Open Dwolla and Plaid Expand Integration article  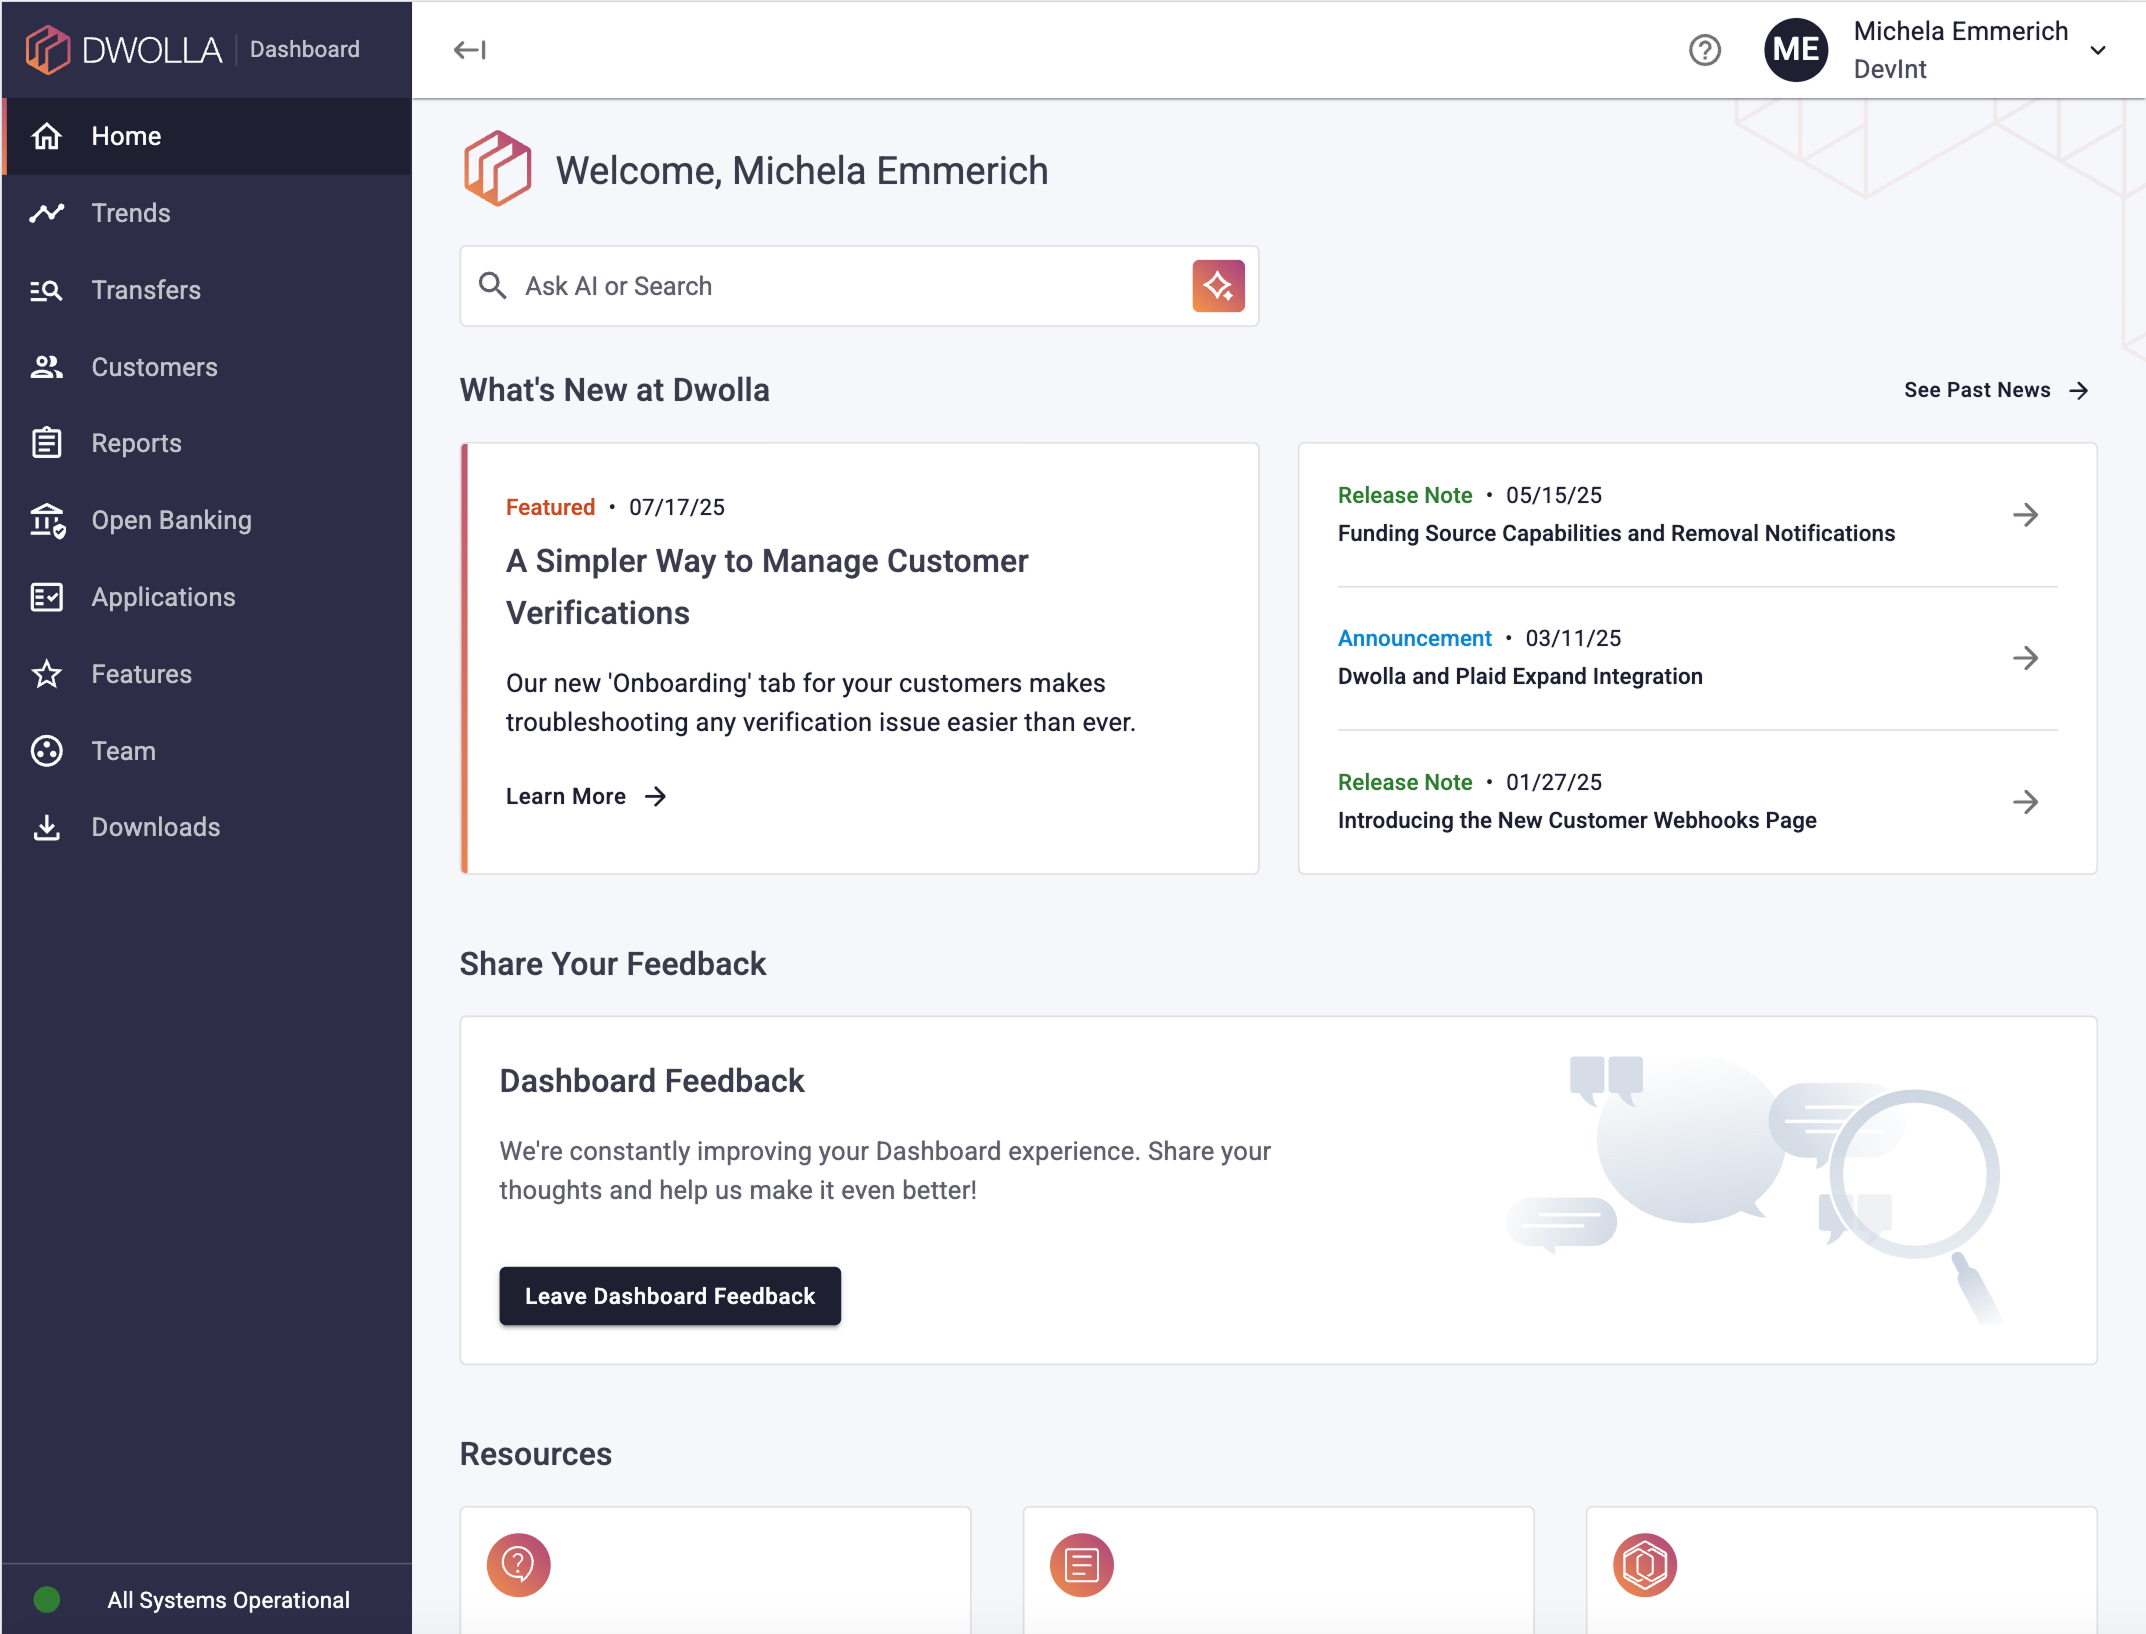(1520, 676)
